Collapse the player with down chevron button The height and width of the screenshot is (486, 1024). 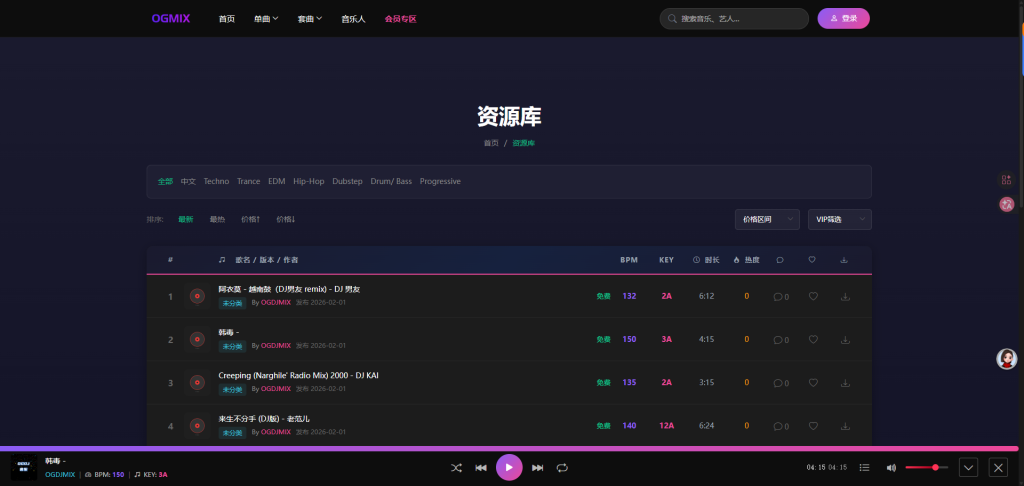pyautogui.click(x=968, y=467)
